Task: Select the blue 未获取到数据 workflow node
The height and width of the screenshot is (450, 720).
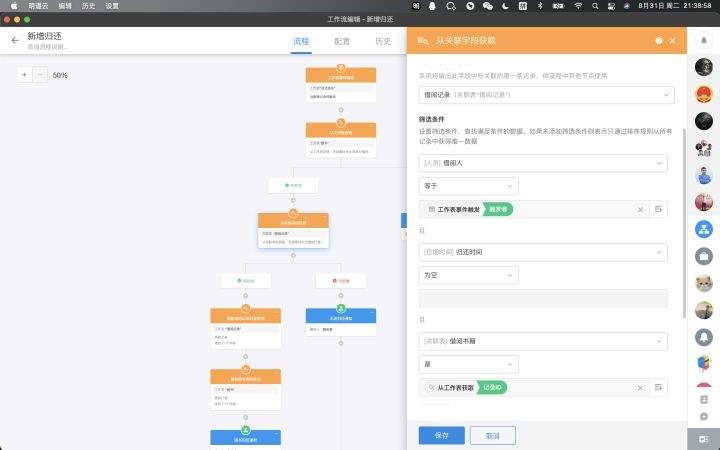Action: coord(340,316)
